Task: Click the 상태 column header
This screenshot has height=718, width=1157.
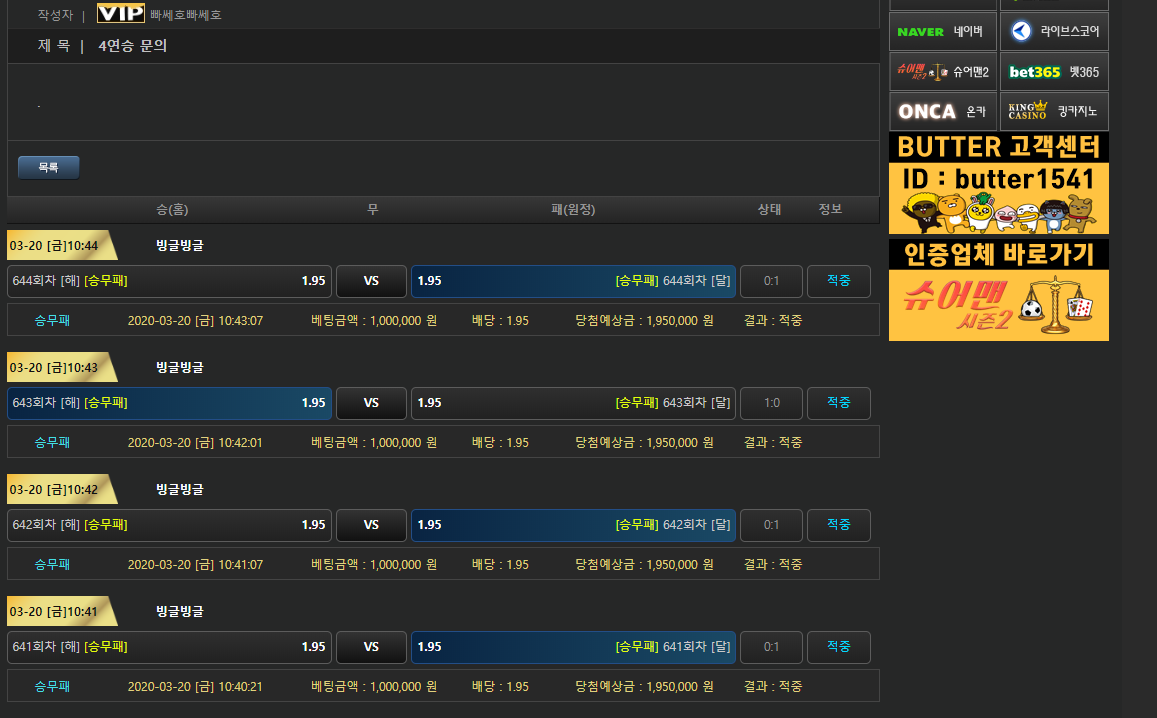Action: click(x=769, y=209)
